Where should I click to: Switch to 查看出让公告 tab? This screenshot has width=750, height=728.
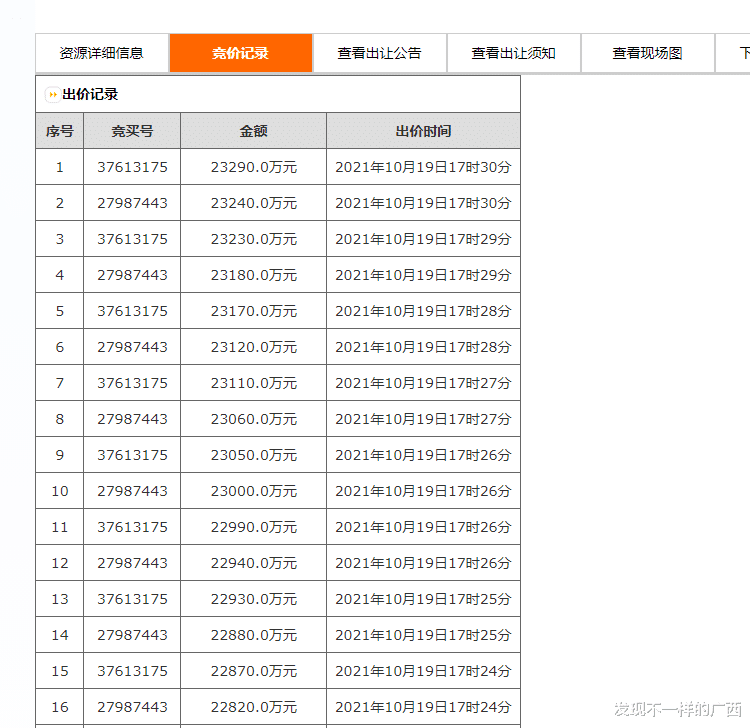click(x=379, y=53)
